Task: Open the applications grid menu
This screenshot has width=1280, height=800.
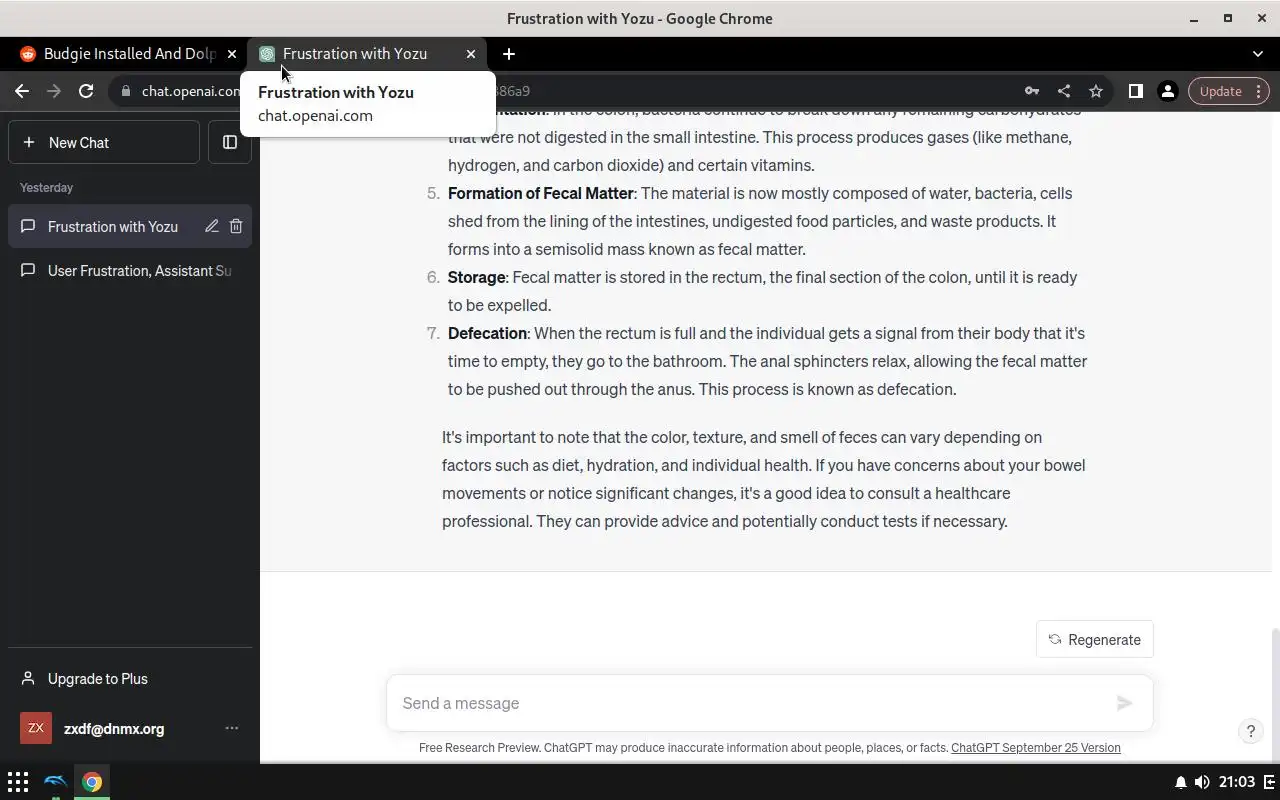Action: 18,782
